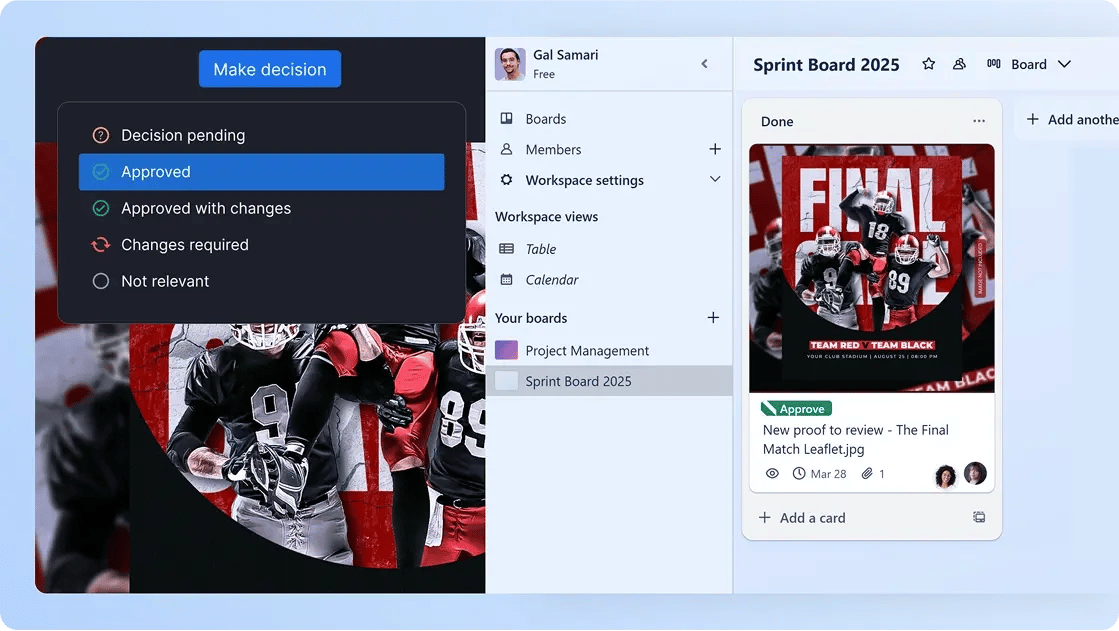Screen dimensions: 1119x631
Task: Choose the Decision pending option
Action: click(182, 135)
